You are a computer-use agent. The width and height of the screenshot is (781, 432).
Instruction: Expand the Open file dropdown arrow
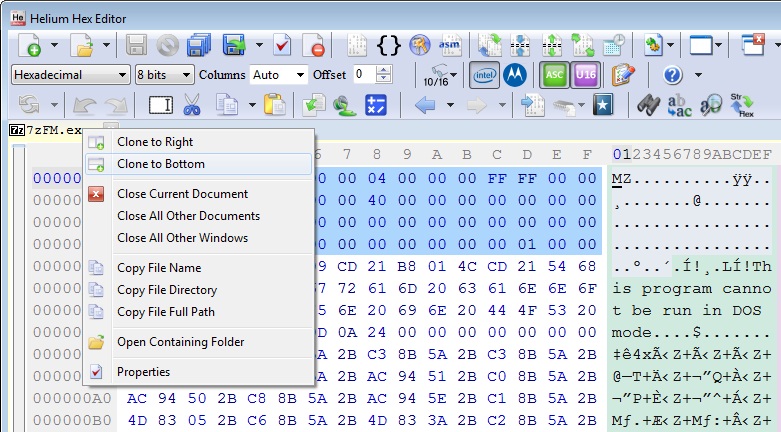(106, 45)
